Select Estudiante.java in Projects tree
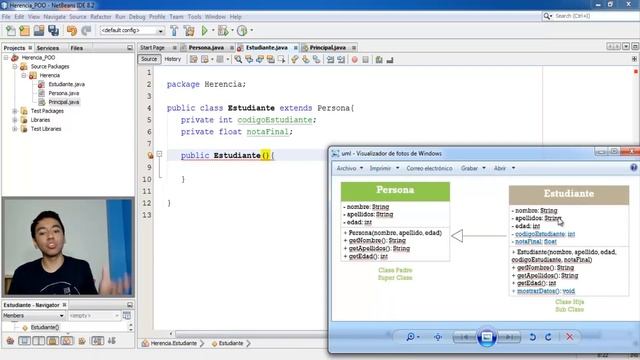The height and width of the screenshot is (360, 640). (x=66, y=84)
